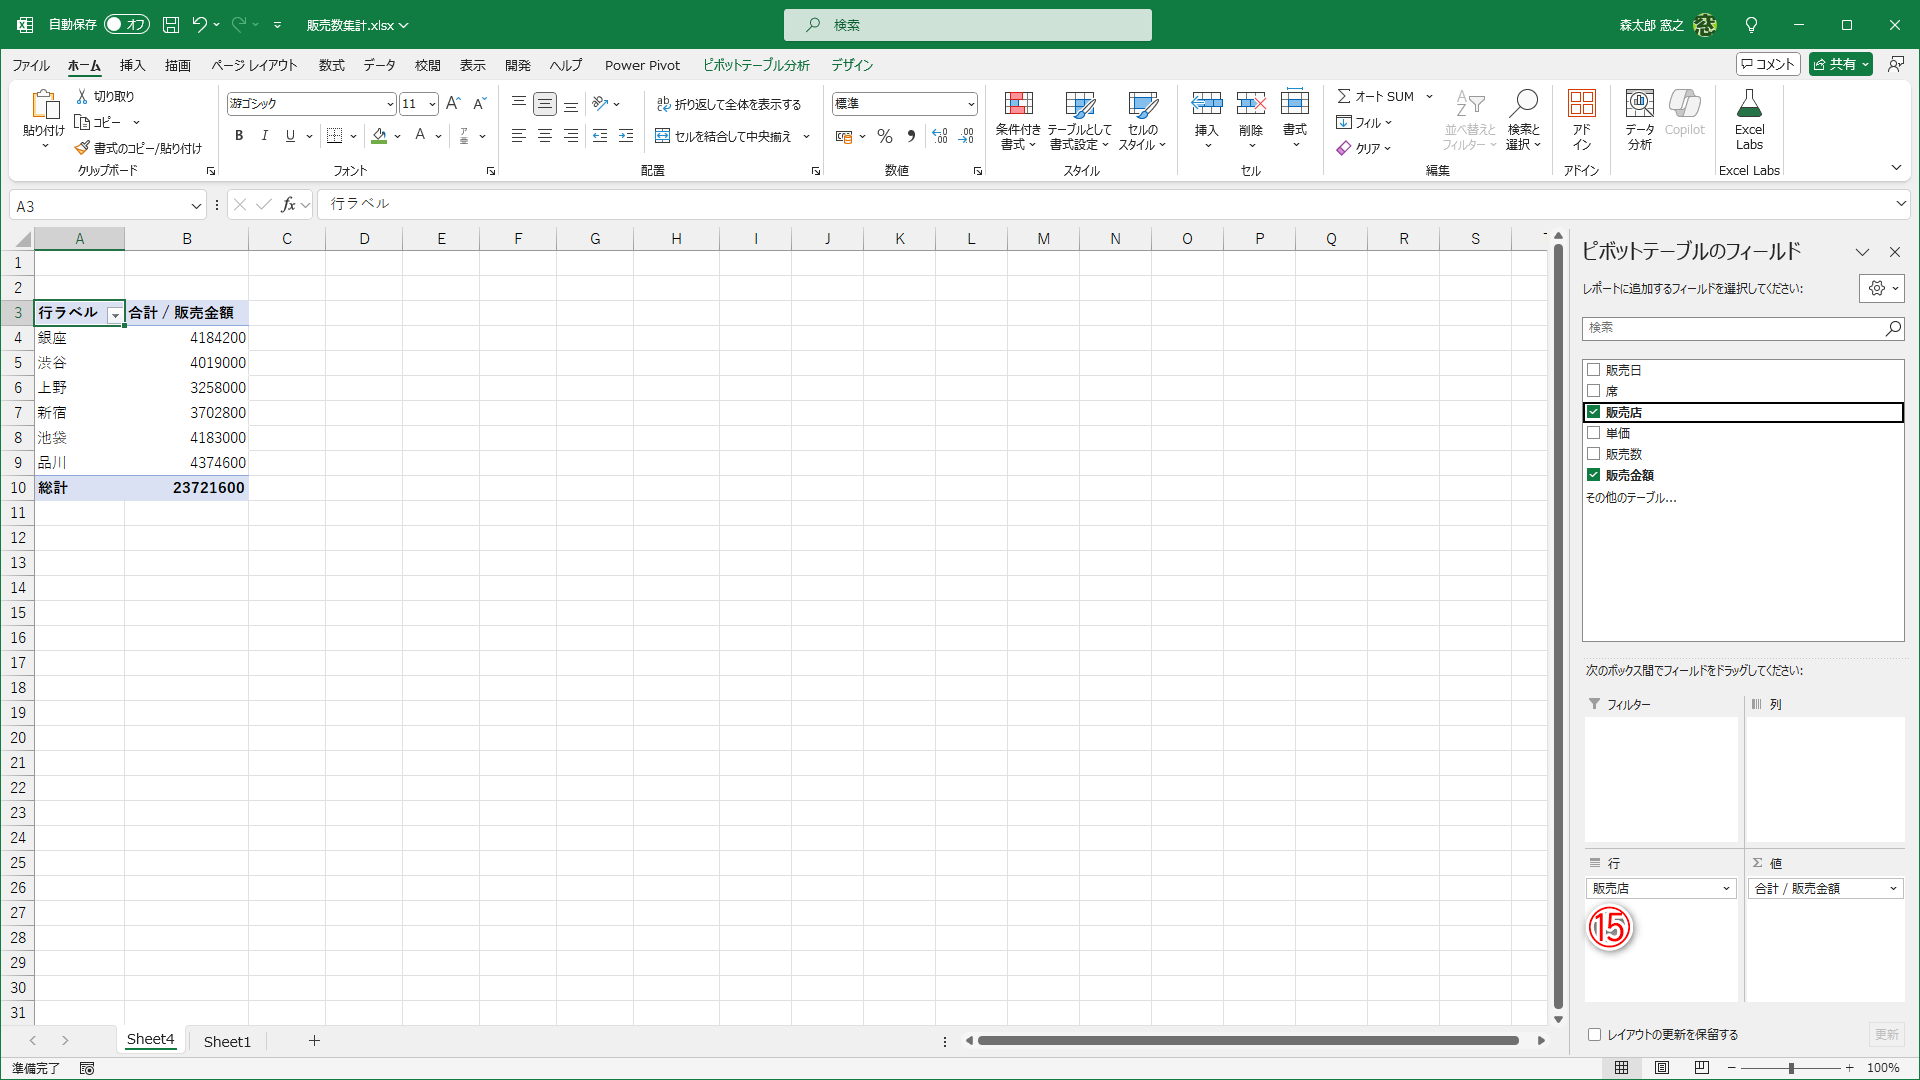Click the Conditional Formatting icon
The width and height of the screenshot is (1920, 1080).
point(1018,104)
